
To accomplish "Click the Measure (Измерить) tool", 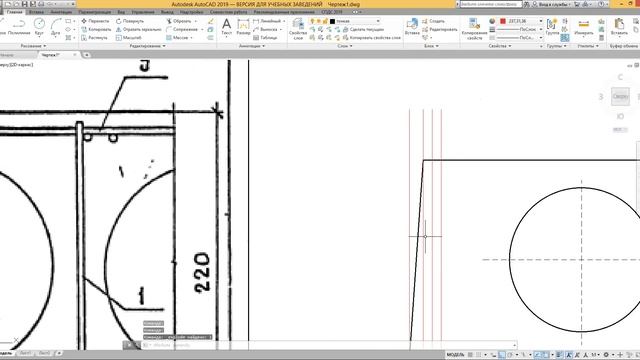I will point(584,27).
